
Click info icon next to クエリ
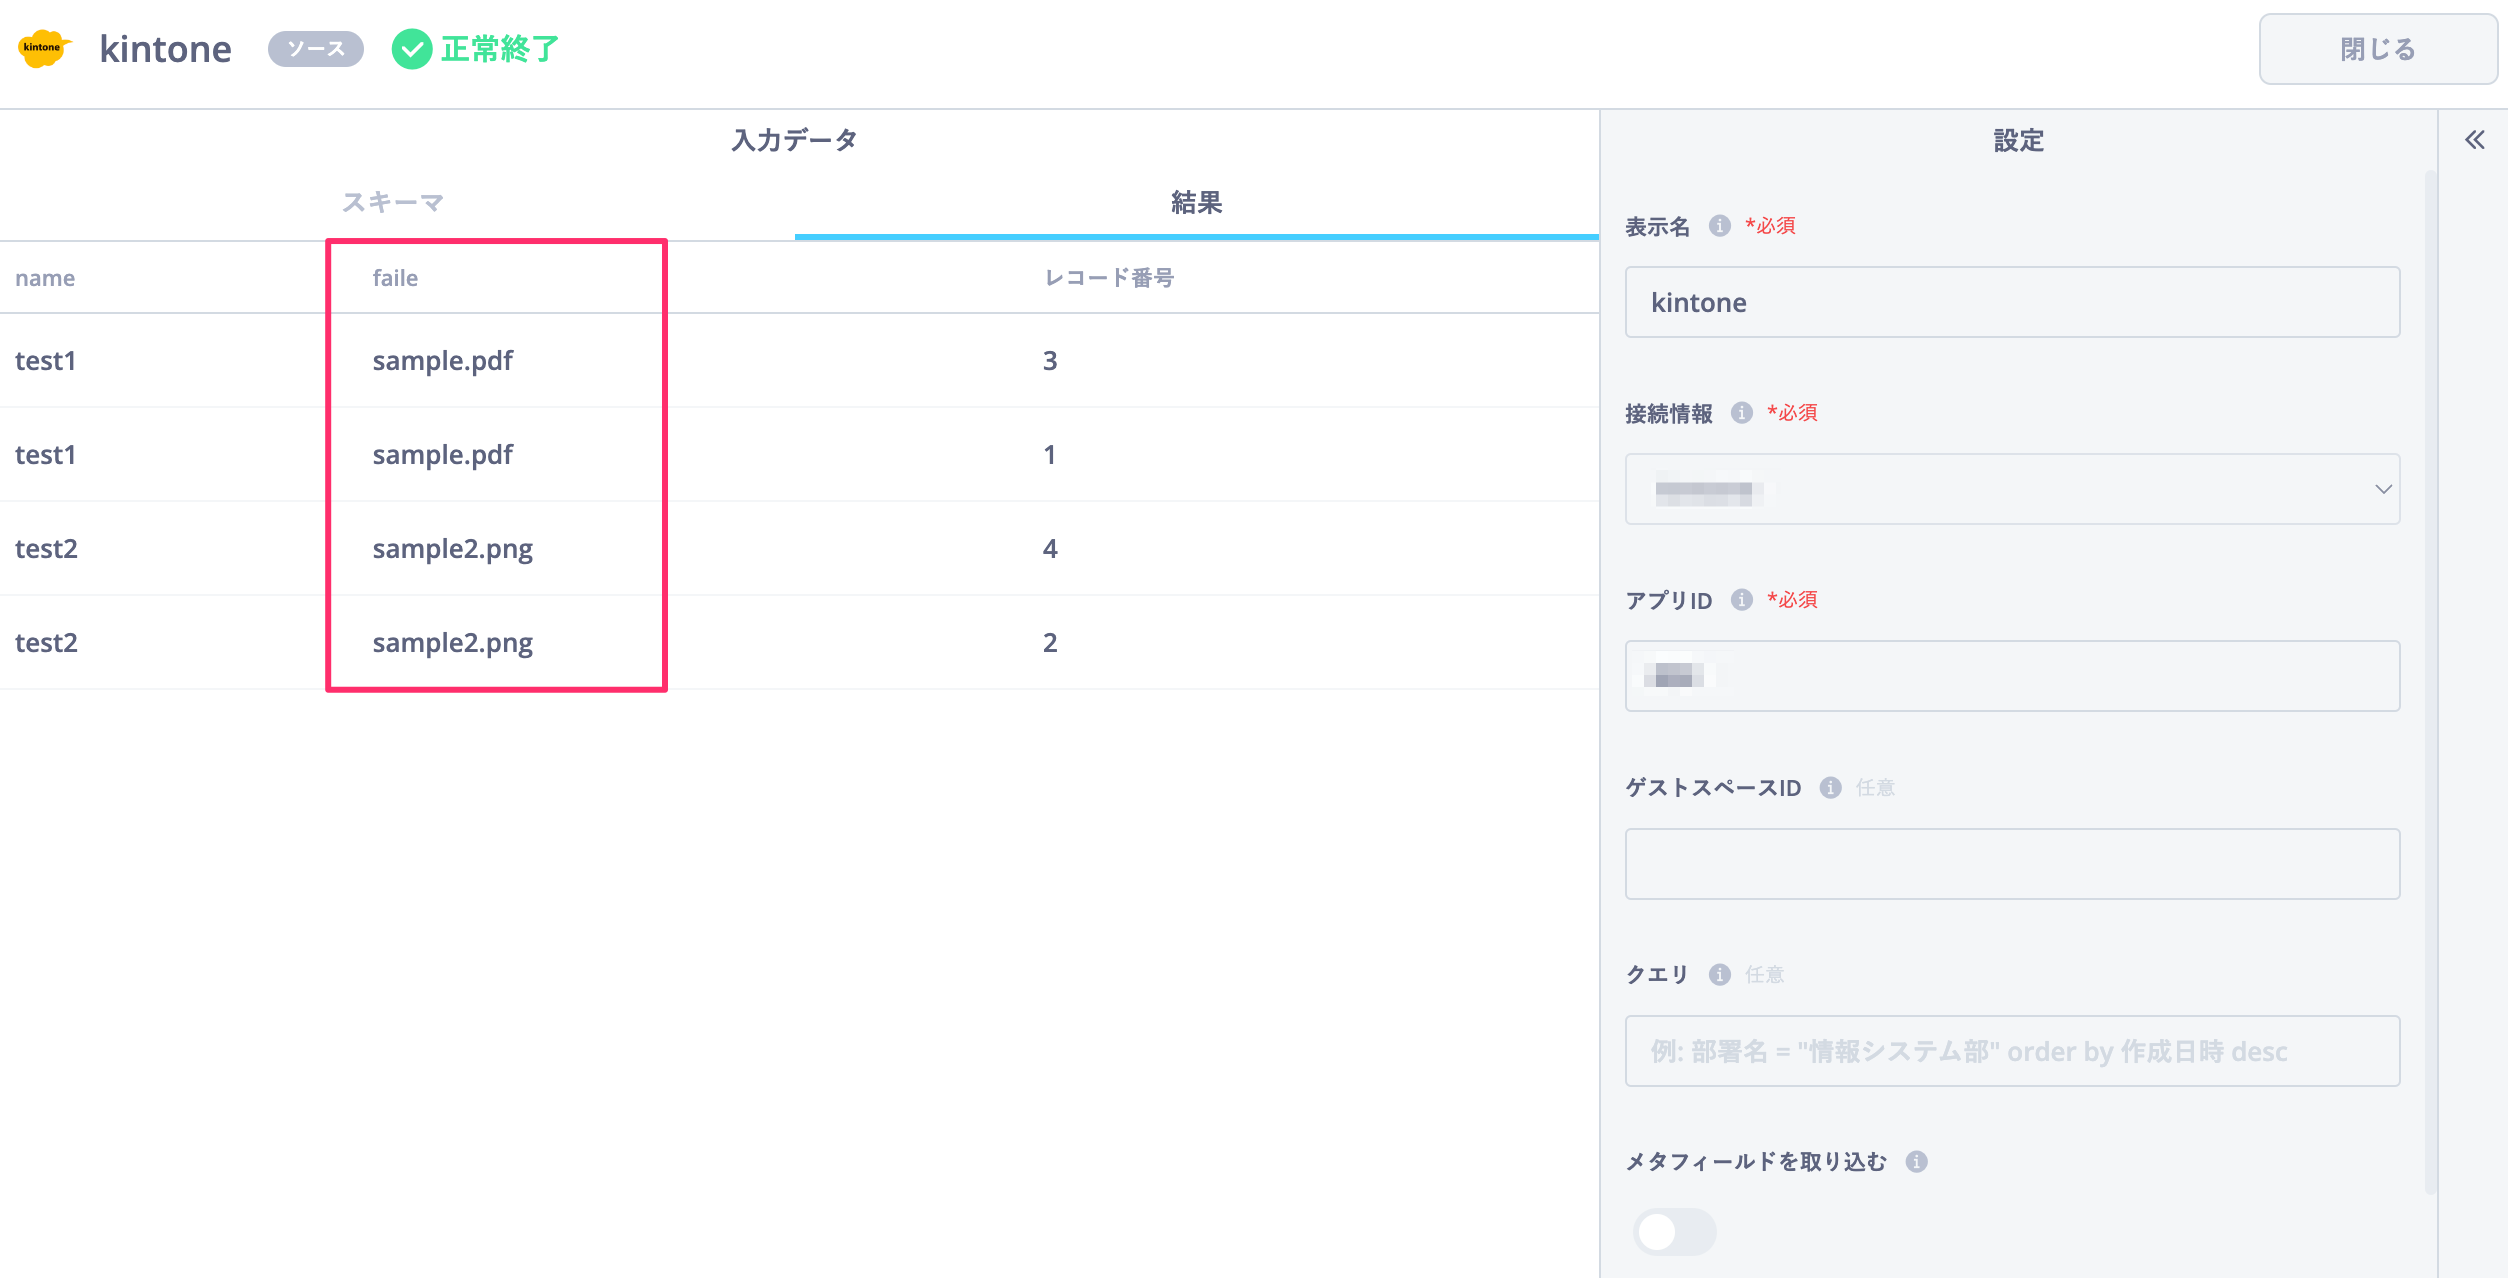click(x=1719, y=975)
